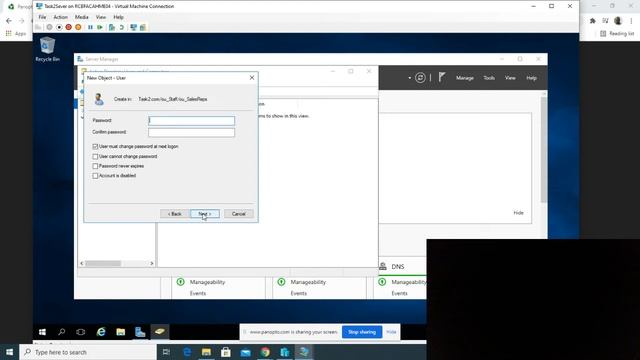Click Hide link in sharing notification bar
The image size is (640, 360).
pos(391,332)
